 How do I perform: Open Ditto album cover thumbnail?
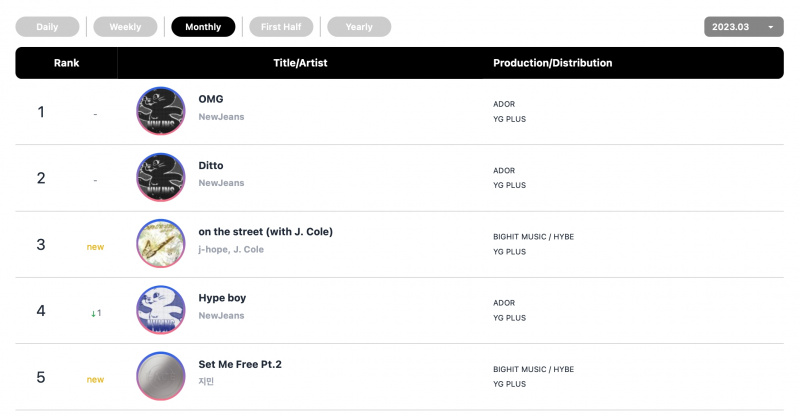(x=161, y=177)
